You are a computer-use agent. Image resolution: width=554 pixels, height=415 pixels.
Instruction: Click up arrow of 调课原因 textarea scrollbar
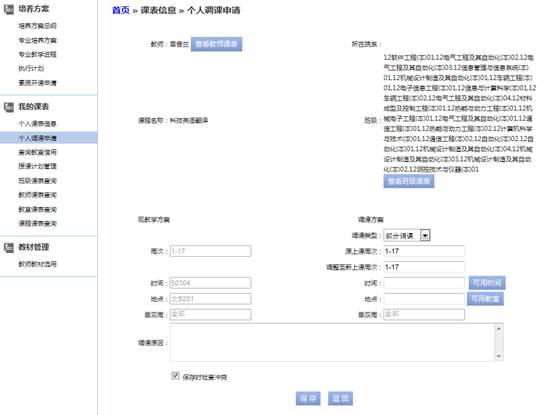click(x=499, y=329)
